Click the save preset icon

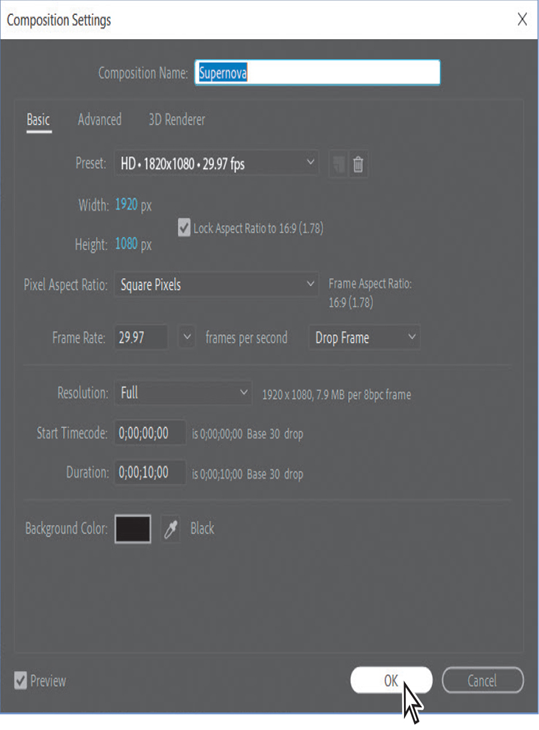point(338,164)
